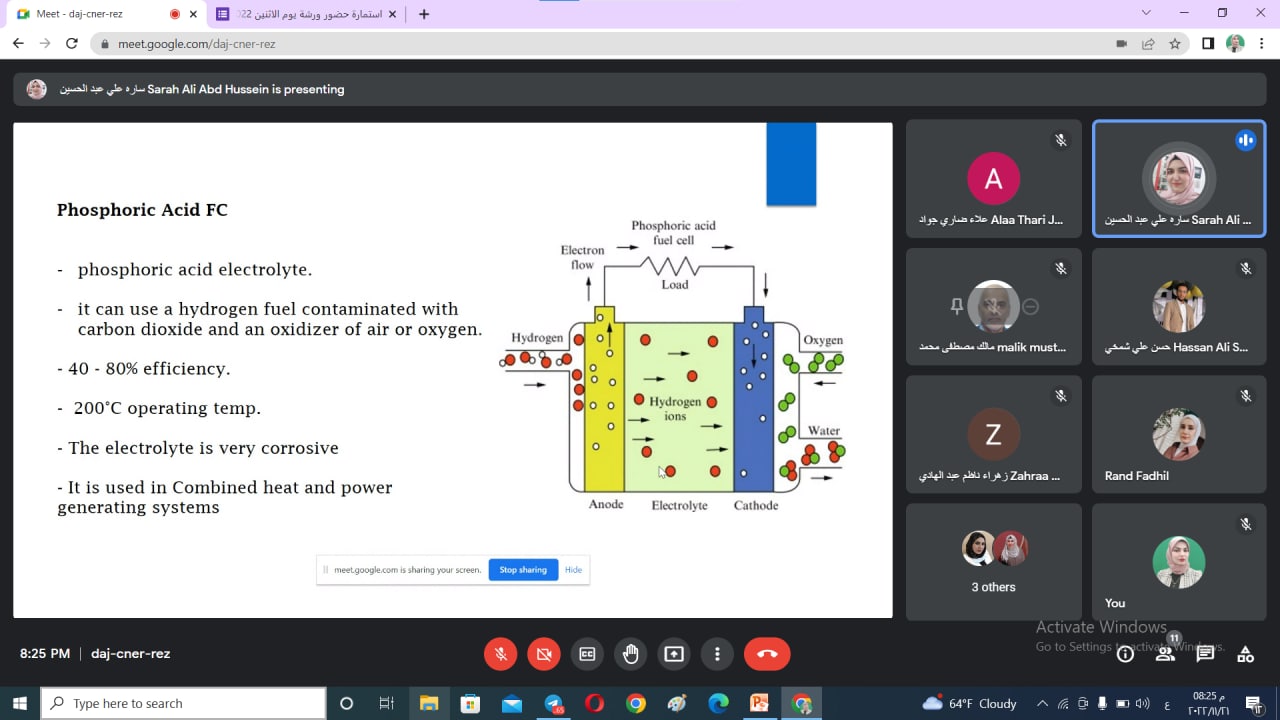Switch to the Arabic attendance form tab
This screenshot has height=720, width=1280.
point(305,14)
